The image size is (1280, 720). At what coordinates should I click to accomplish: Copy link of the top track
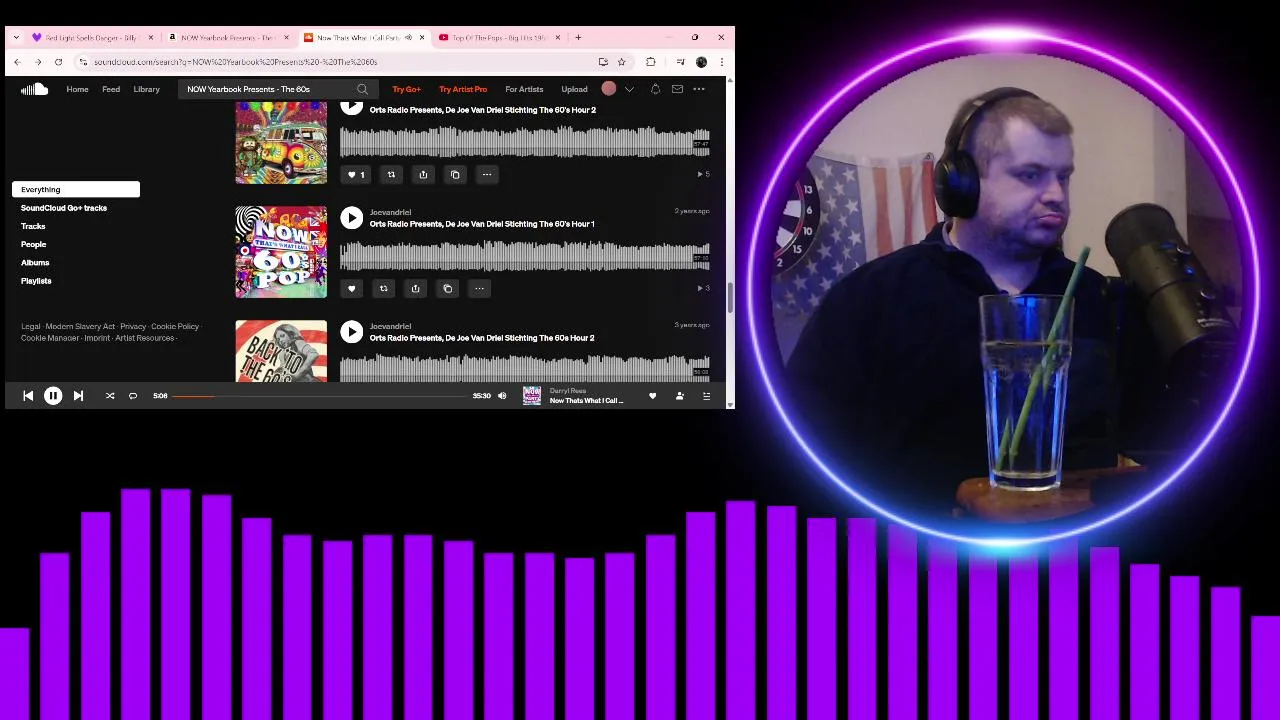pyautogui.click(x=455, y=174)
